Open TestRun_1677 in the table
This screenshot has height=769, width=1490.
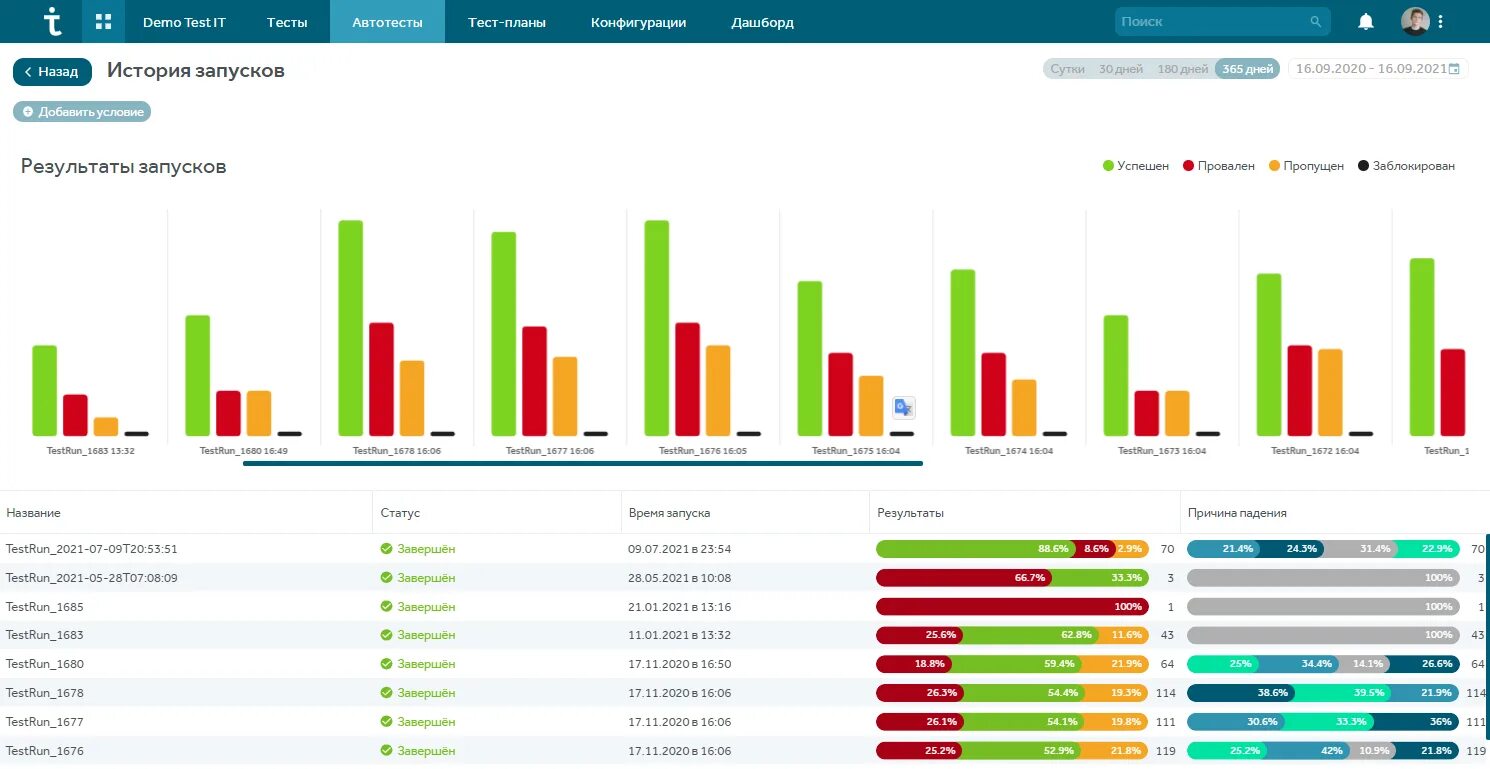point(45,722)
